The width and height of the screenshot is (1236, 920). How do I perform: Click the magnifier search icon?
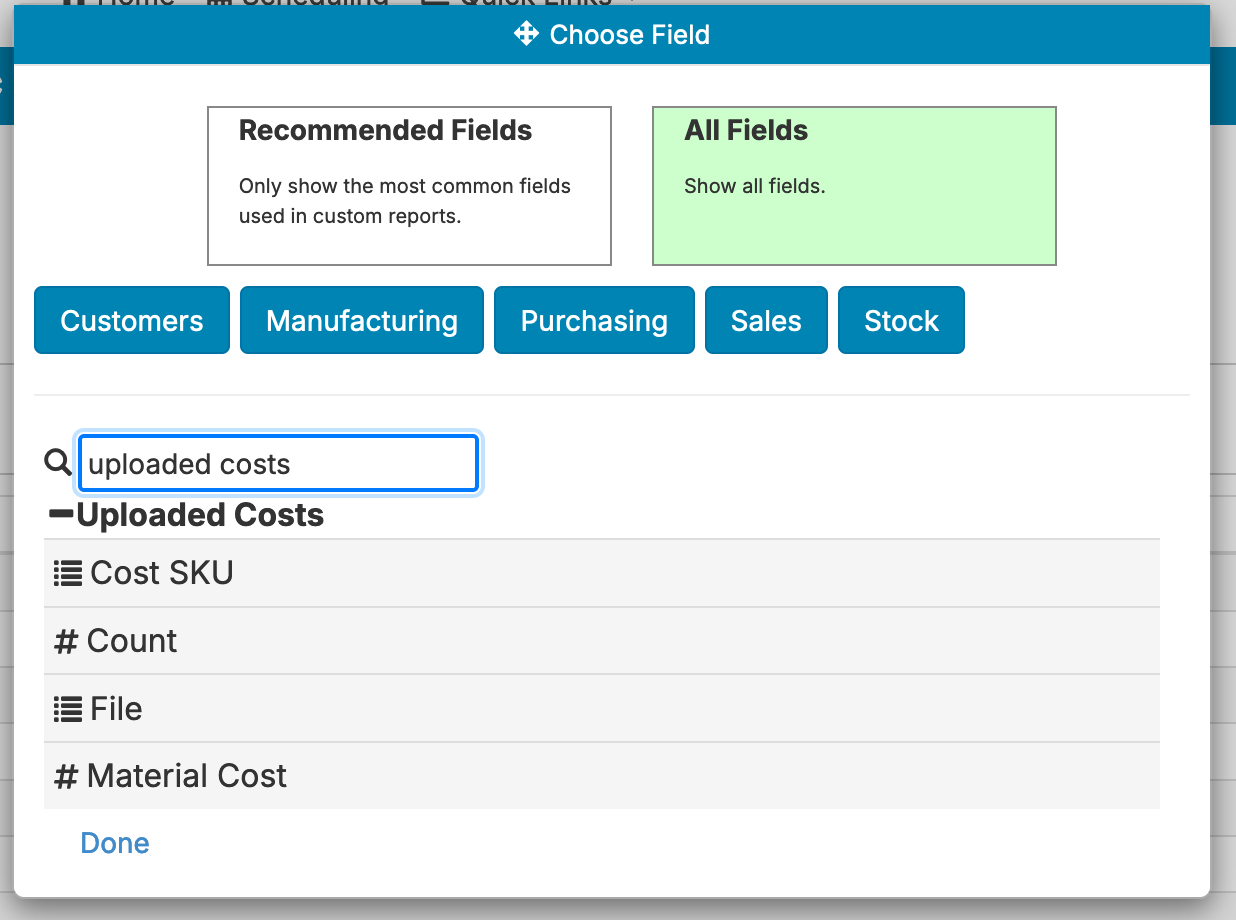58,462
